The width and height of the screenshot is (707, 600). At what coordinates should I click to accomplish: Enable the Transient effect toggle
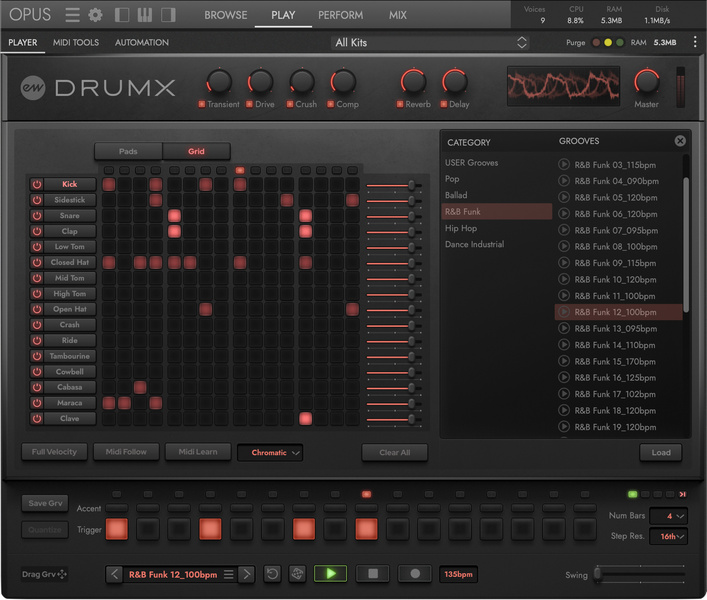(x=202, y=104)
